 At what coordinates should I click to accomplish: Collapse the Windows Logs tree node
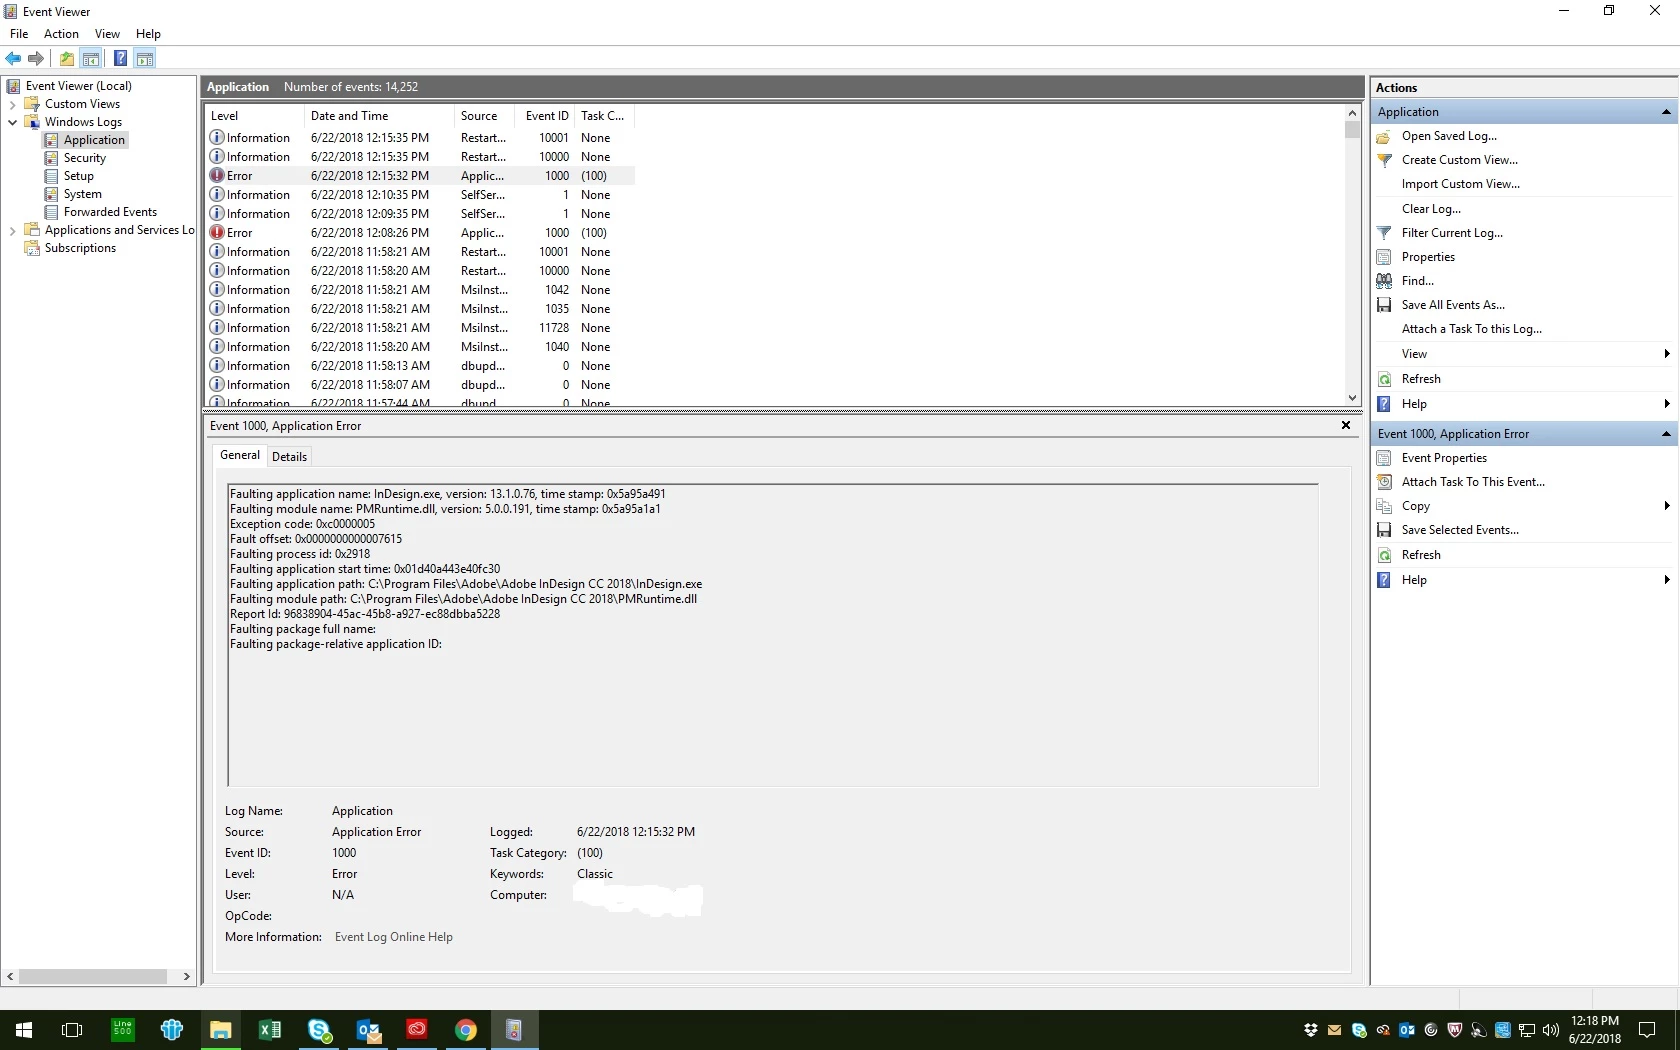(x=12, y=122)
